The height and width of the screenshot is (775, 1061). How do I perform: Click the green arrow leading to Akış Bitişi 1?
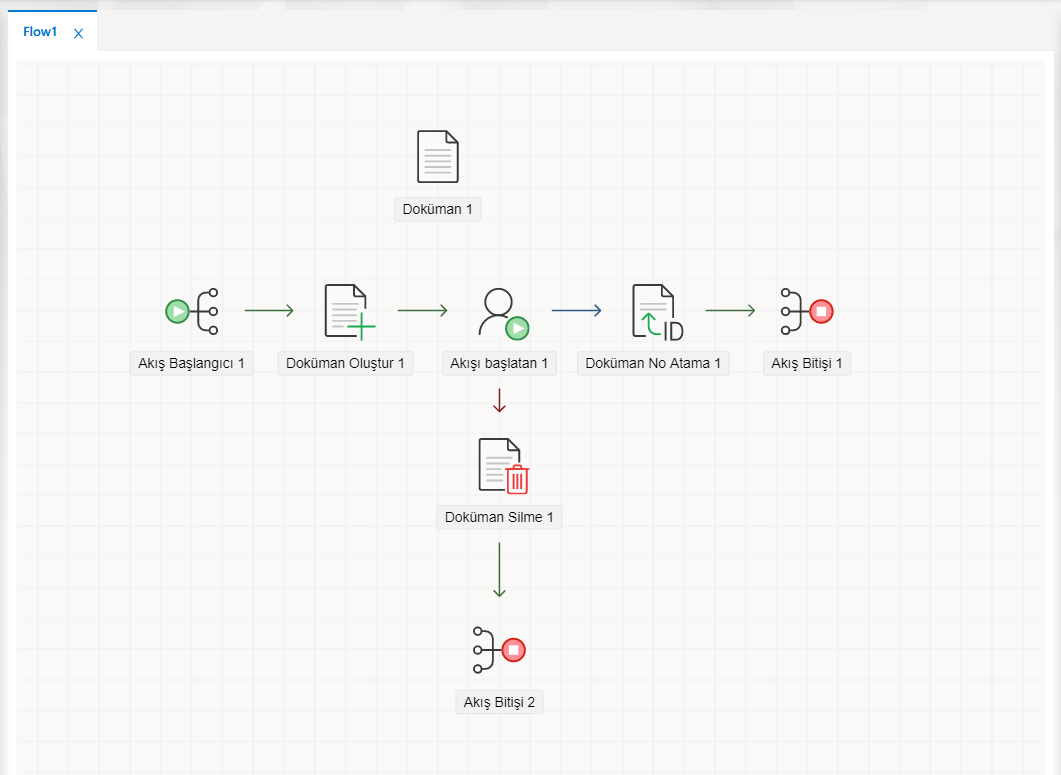coord(730,310)
